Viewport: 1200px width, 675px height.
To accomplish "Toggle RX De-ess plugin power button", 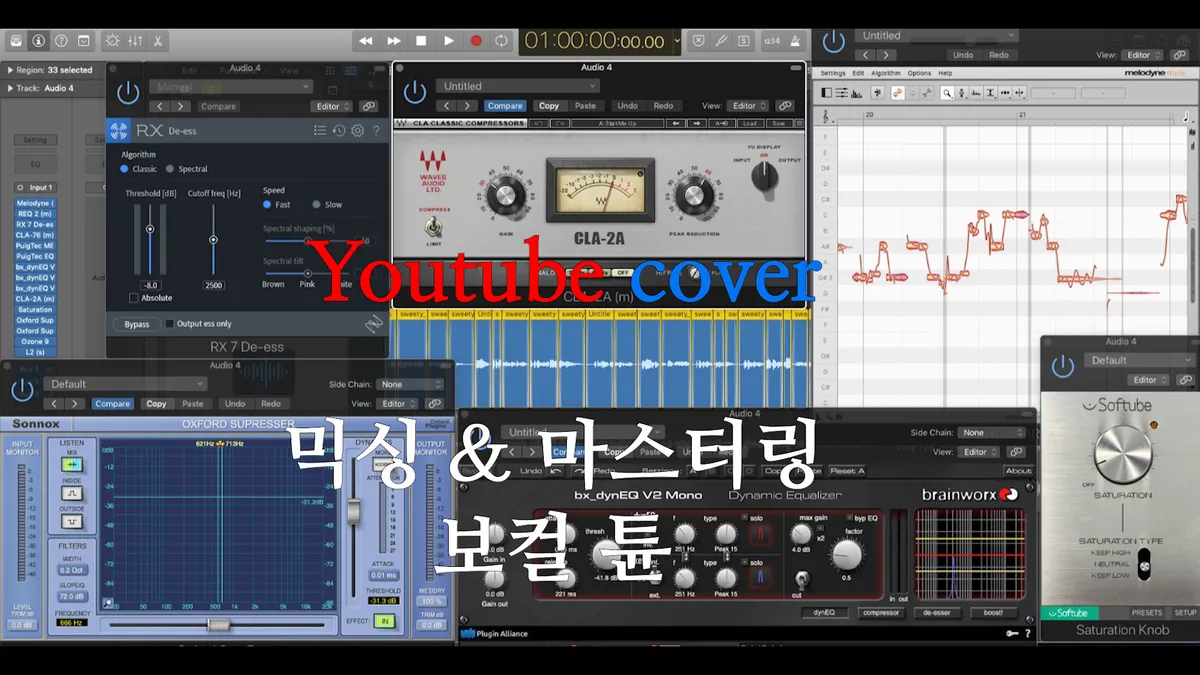I will click(x=128, y=94).
